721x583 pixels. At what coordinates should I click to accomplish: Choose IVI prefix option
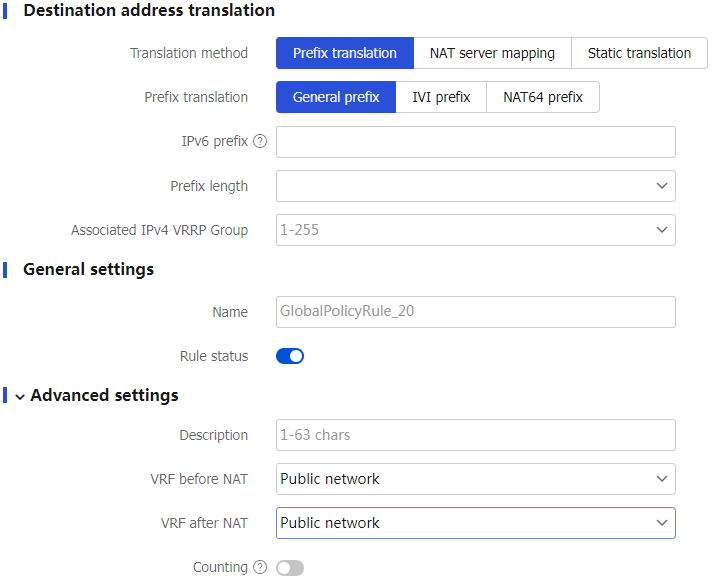441,97
